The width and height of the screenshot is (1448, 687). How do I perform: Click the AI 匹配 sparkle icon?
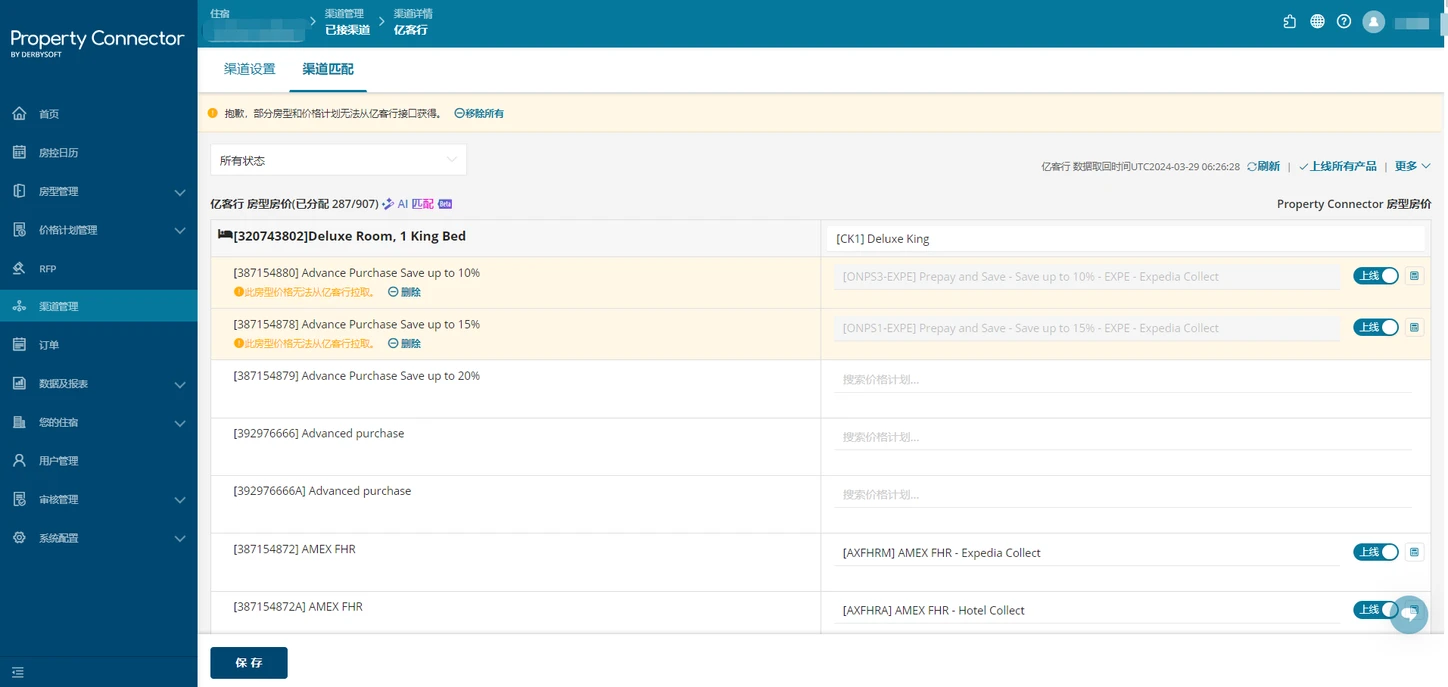point(388,204)
